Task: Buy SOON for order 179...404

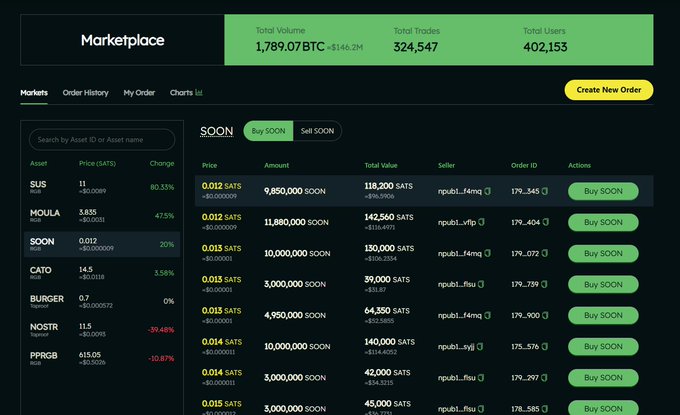Action: pos(603,222)
